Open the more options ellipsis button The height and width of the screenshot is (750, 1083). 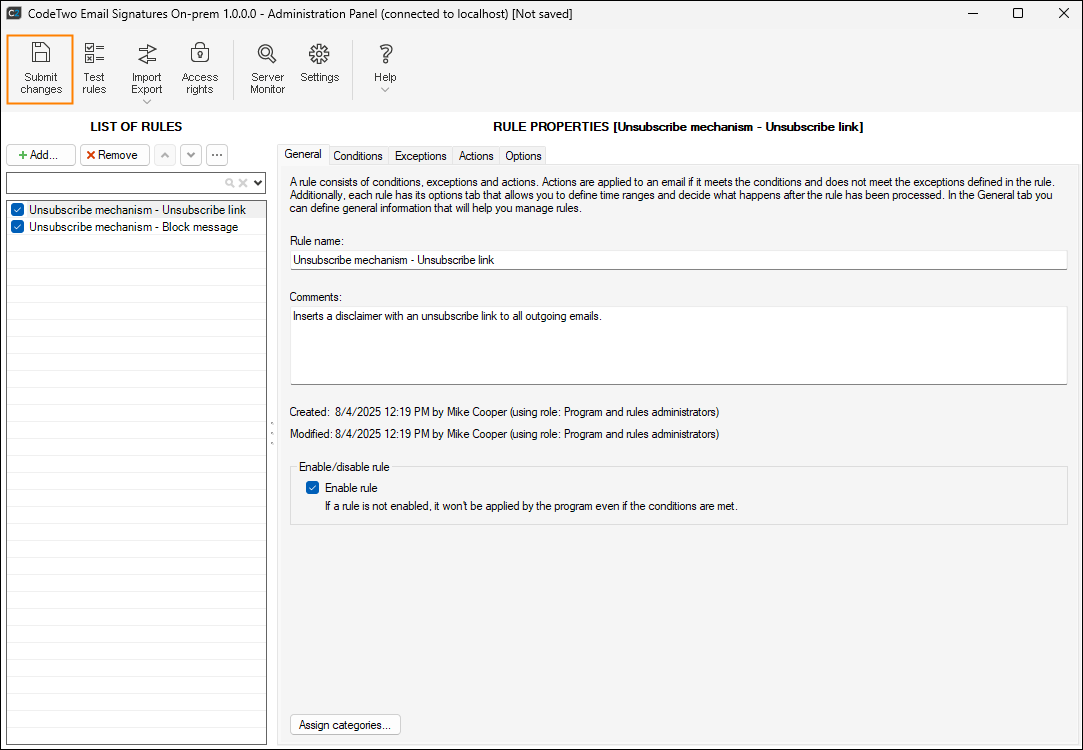[x=216, y=155]
